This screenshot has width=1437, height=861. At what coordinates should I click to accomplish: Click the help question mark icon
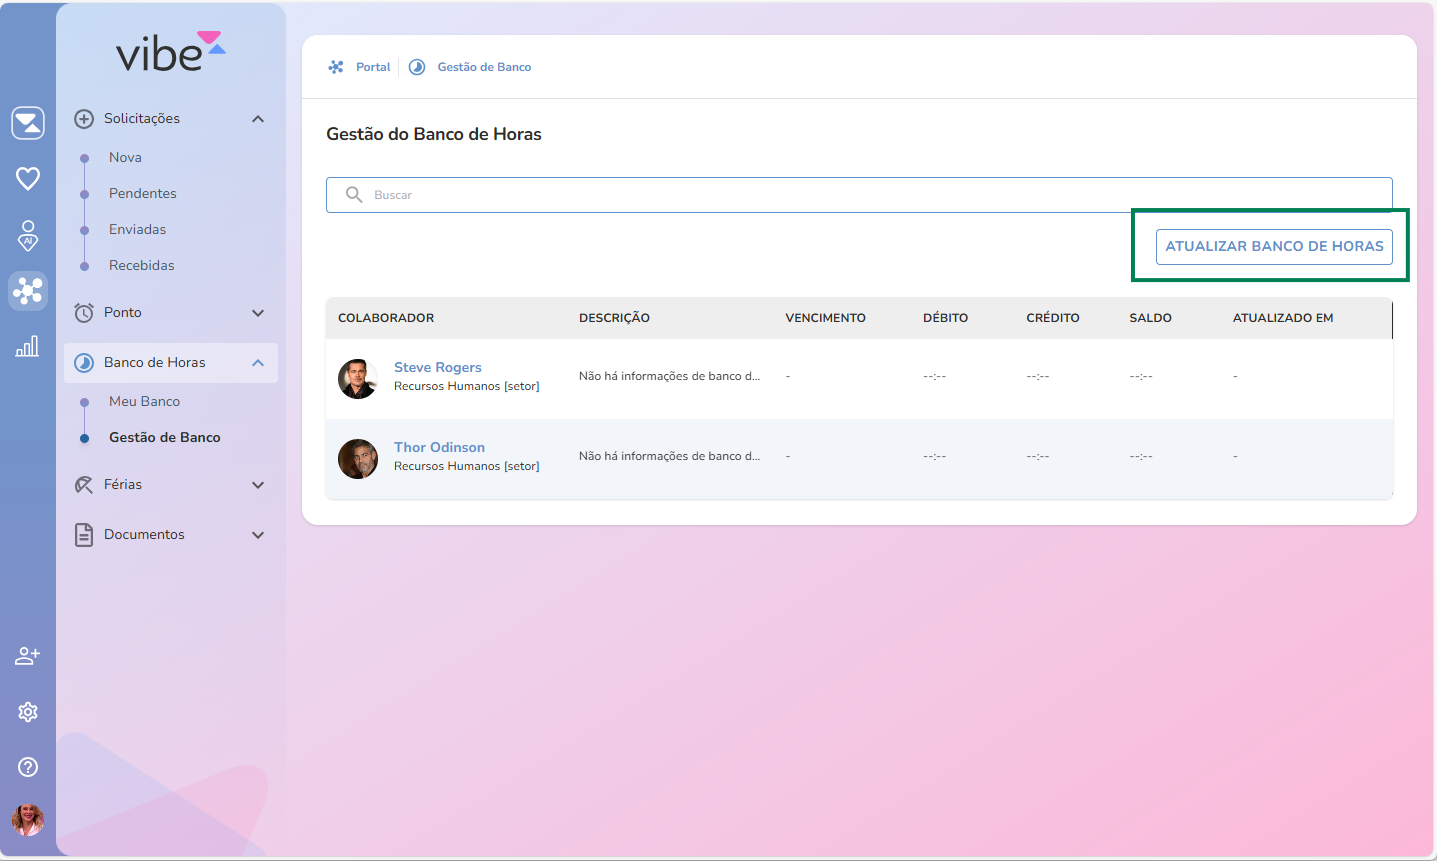(x=28, y=767)
